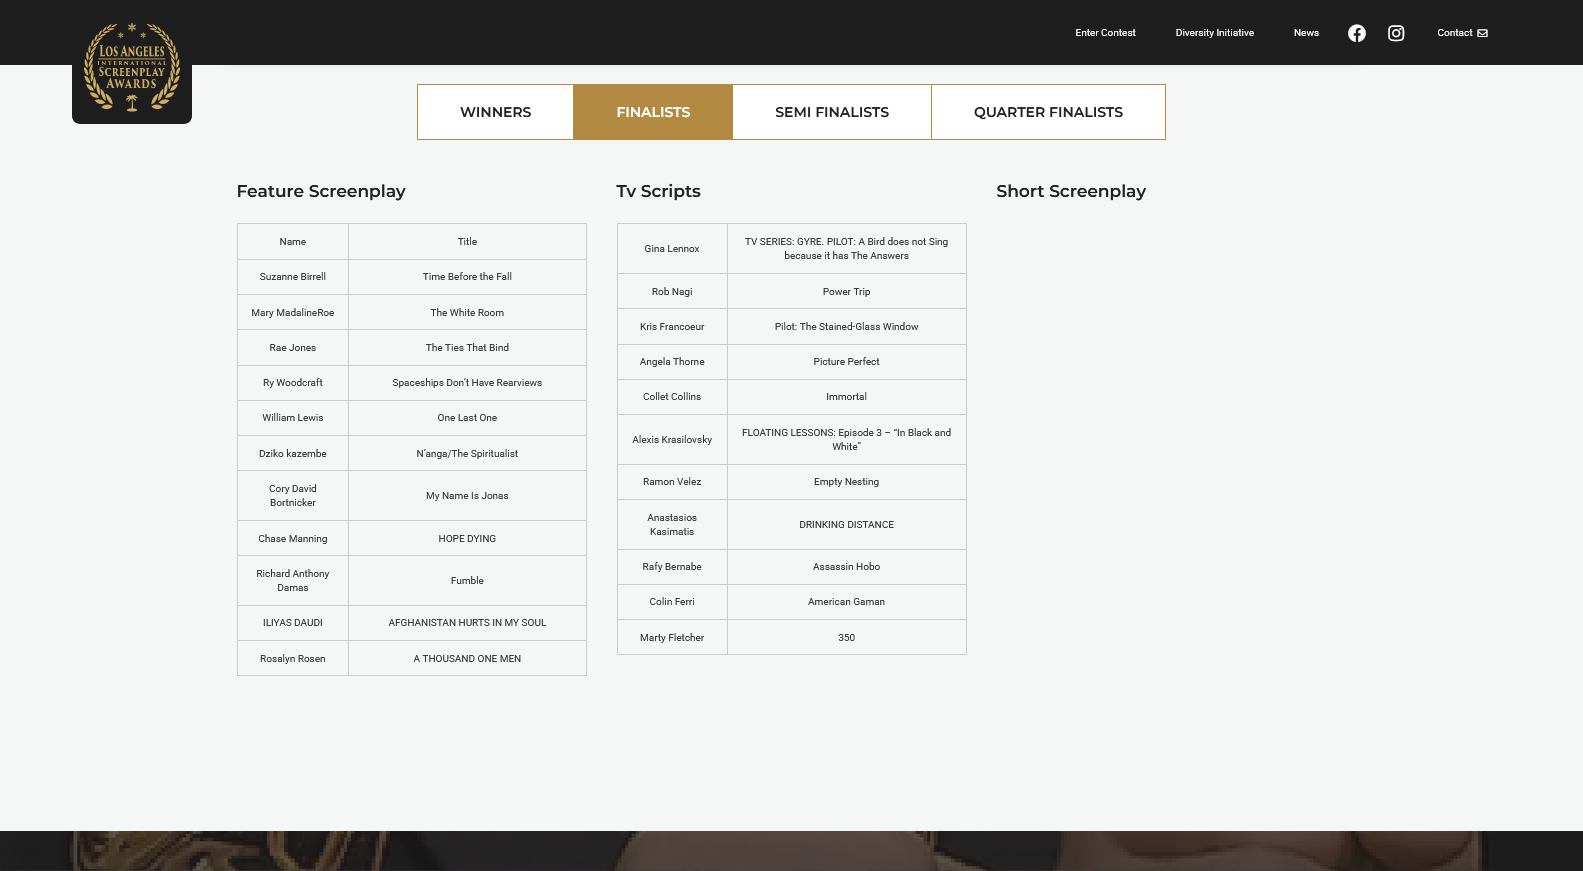
Task: Click the Feature Screenplay heading
Action: (x=321, y=191)
